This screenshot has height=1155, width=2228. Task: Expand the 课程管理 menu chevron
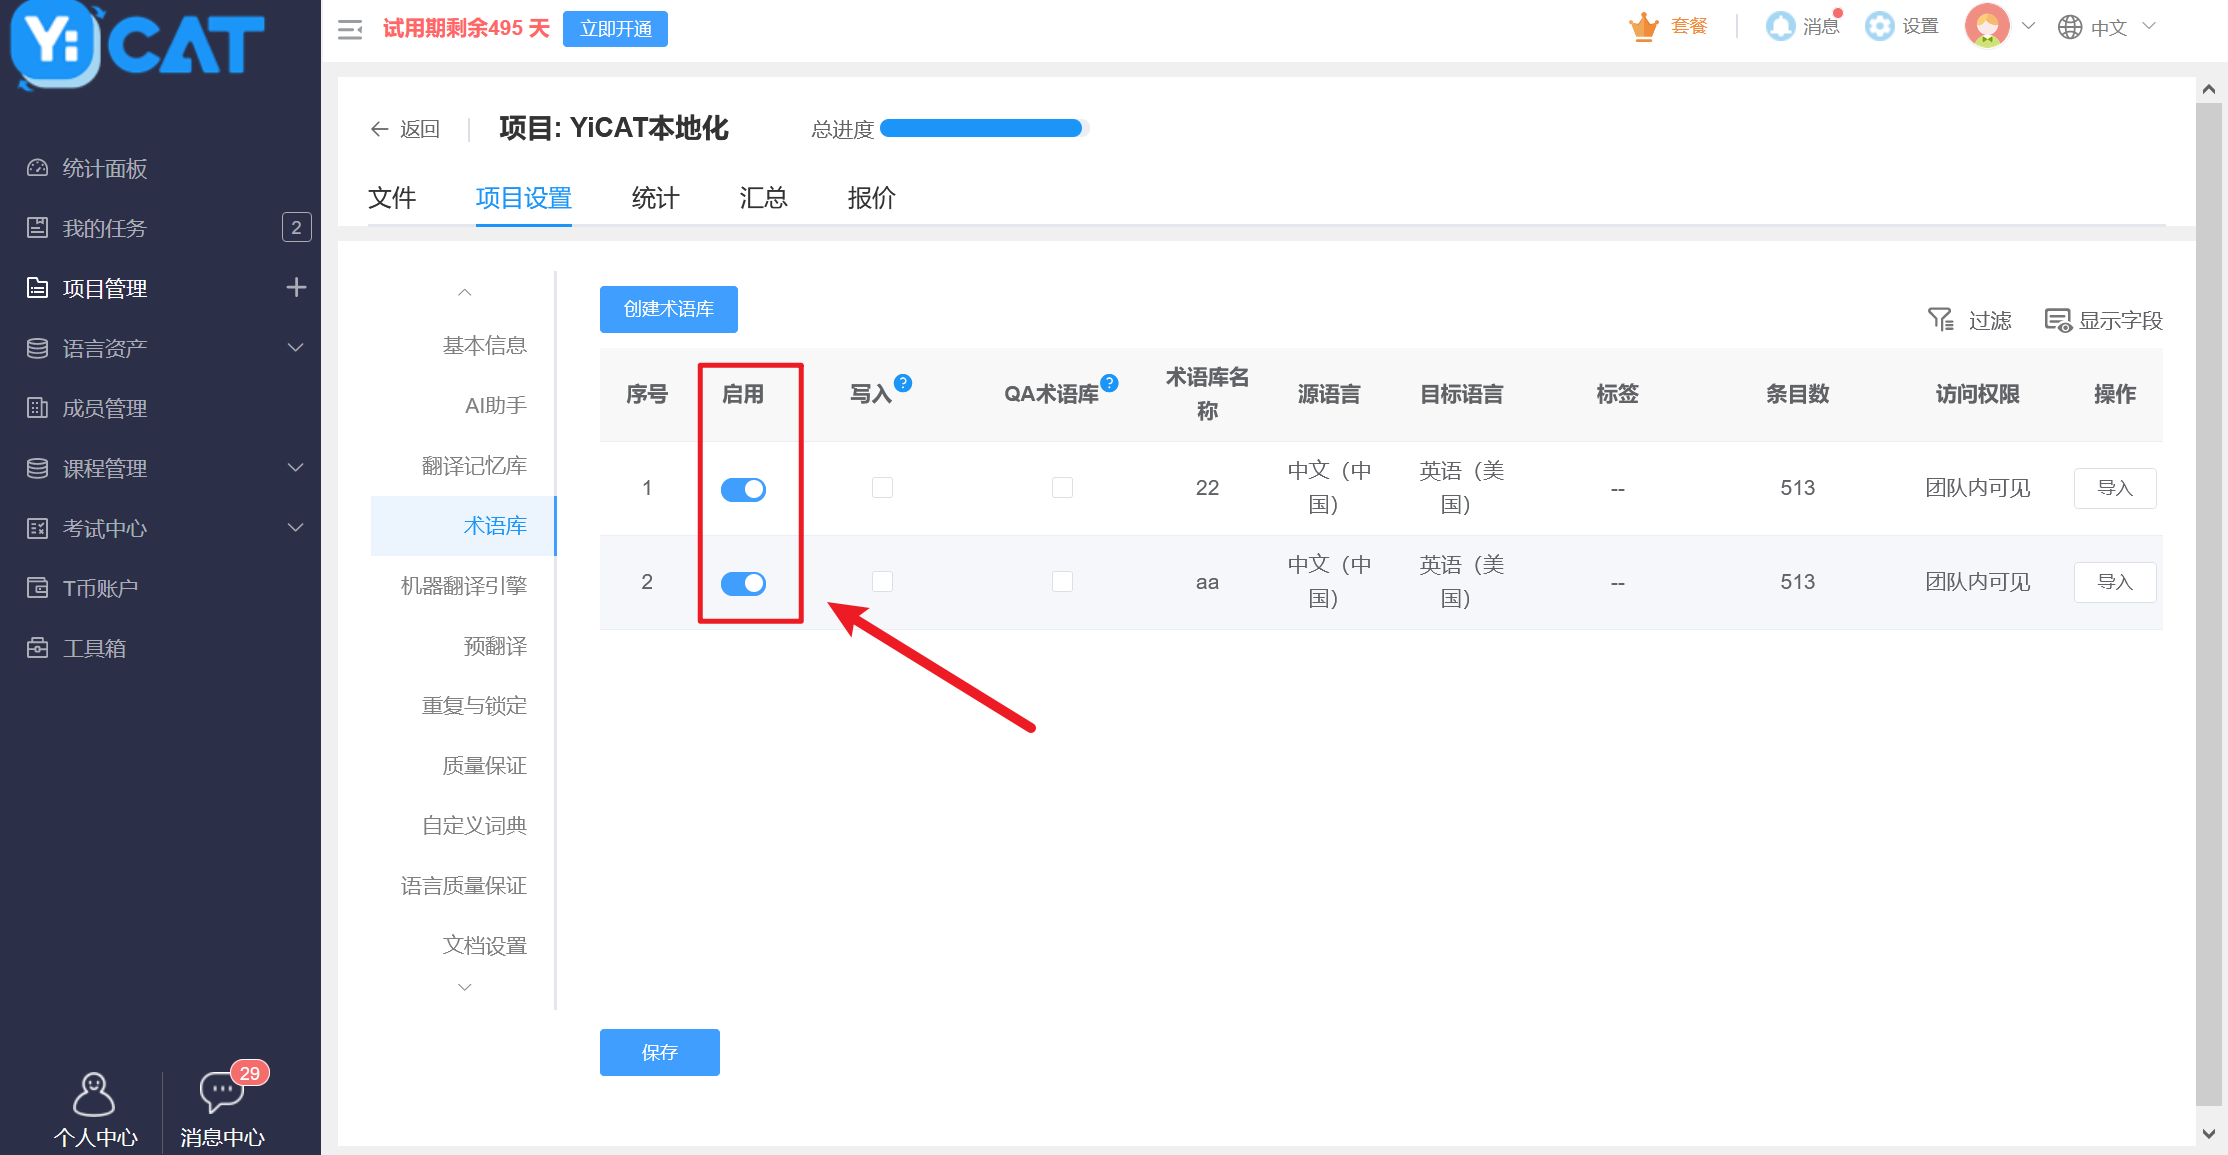coord(295,468)
